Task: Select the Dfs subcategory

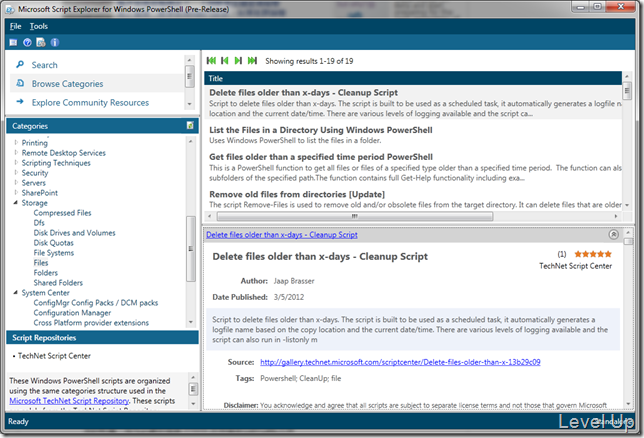Action: (39, 223)
